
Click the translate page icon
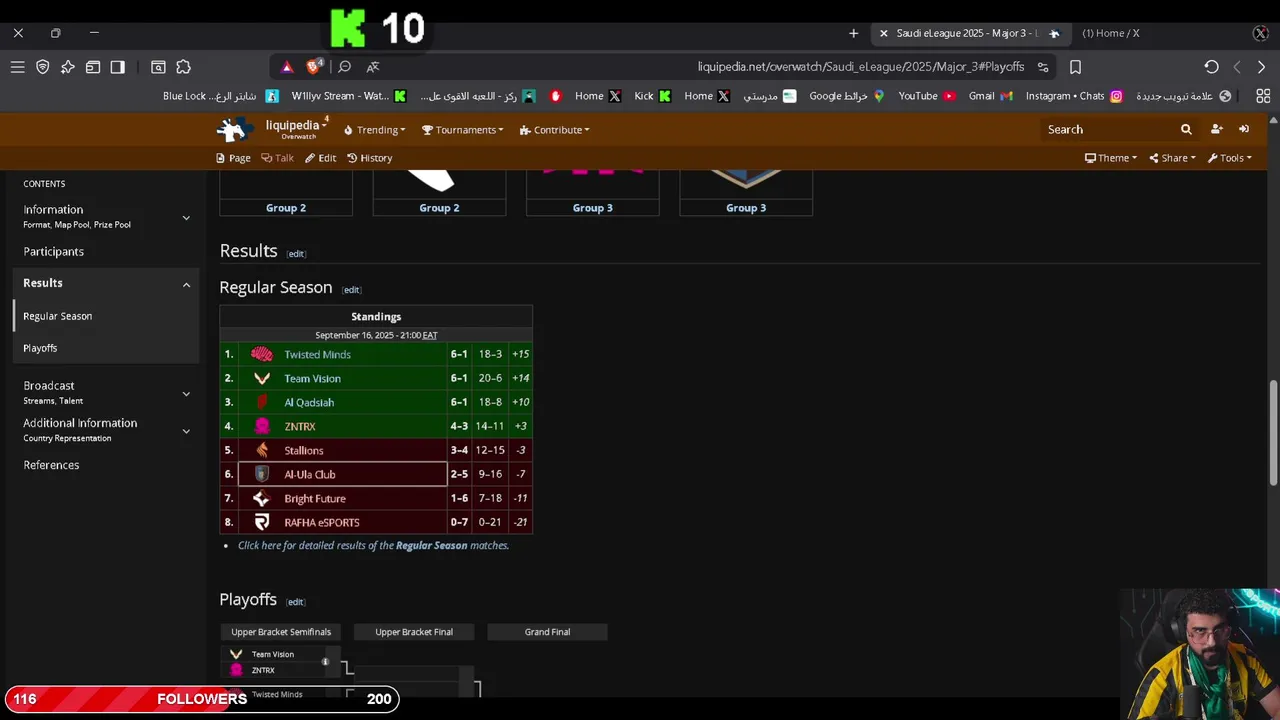[373, 67]
